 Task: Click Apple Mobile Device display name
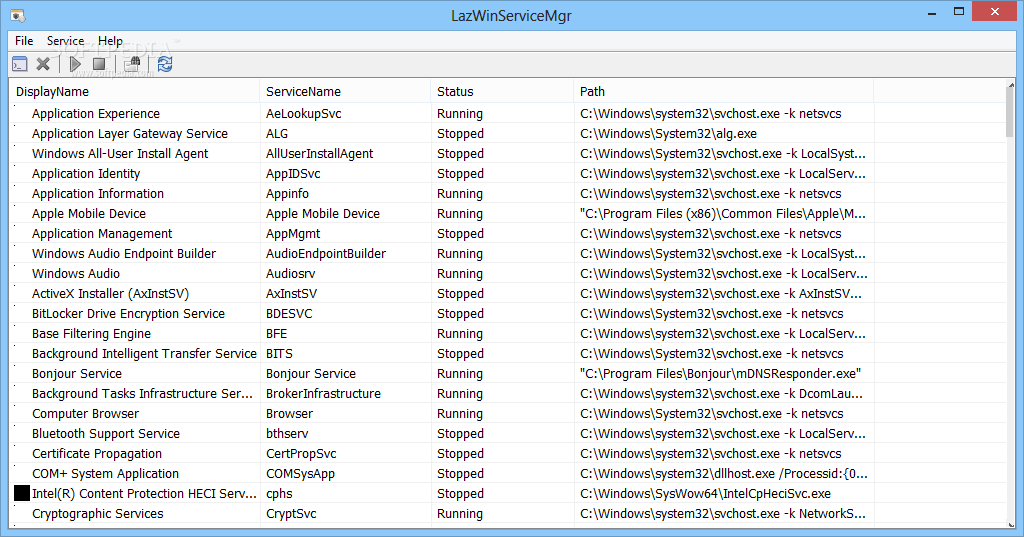tap(89, 214)
